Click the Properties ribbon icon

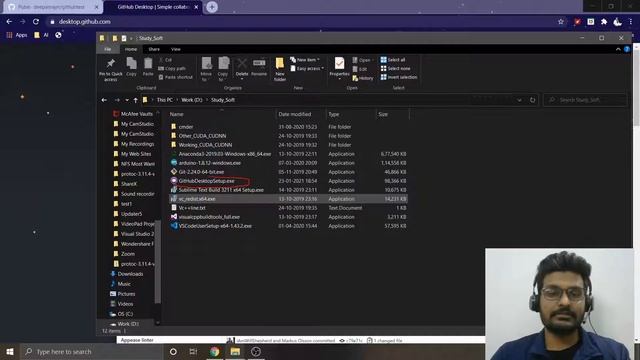pyautogui.click(x=339, y=68)
